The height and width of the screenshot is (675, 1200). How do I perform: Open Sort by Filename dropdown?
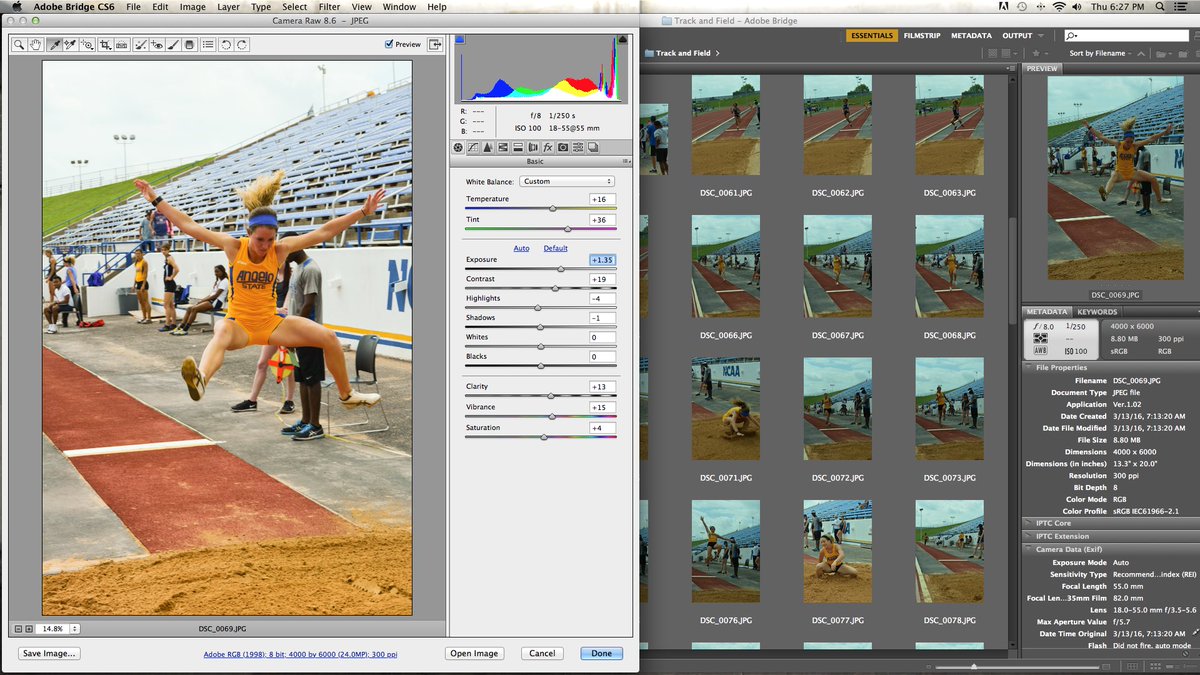[1100, 53]
